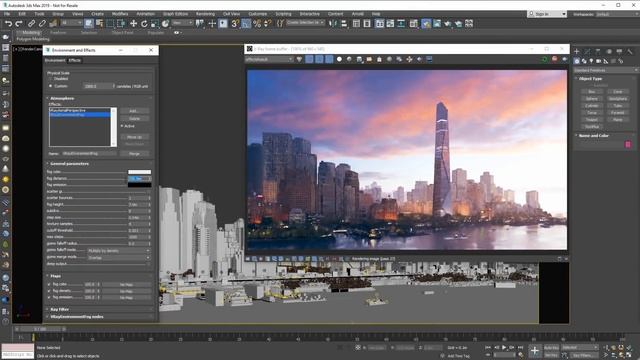Toggle the fog color map checkbox

click(x=49, y=284)
